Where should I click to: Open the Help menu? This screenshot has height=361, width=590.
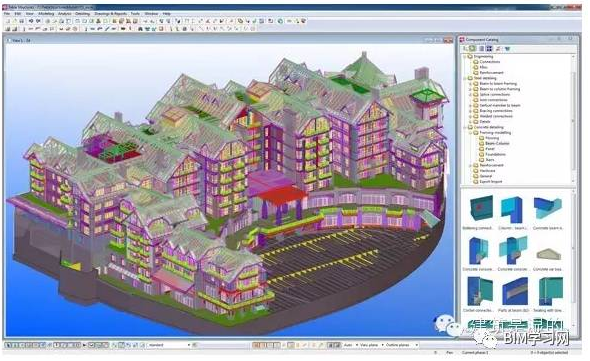(166, 14)
